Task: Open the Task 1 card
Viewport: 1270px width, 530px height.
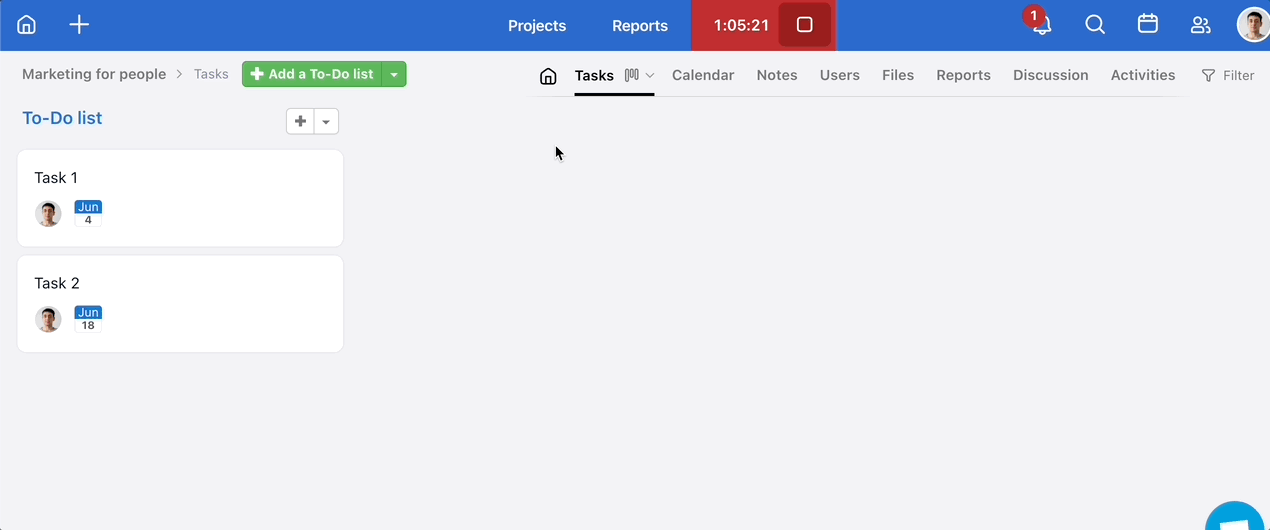Action: [180, 198]
